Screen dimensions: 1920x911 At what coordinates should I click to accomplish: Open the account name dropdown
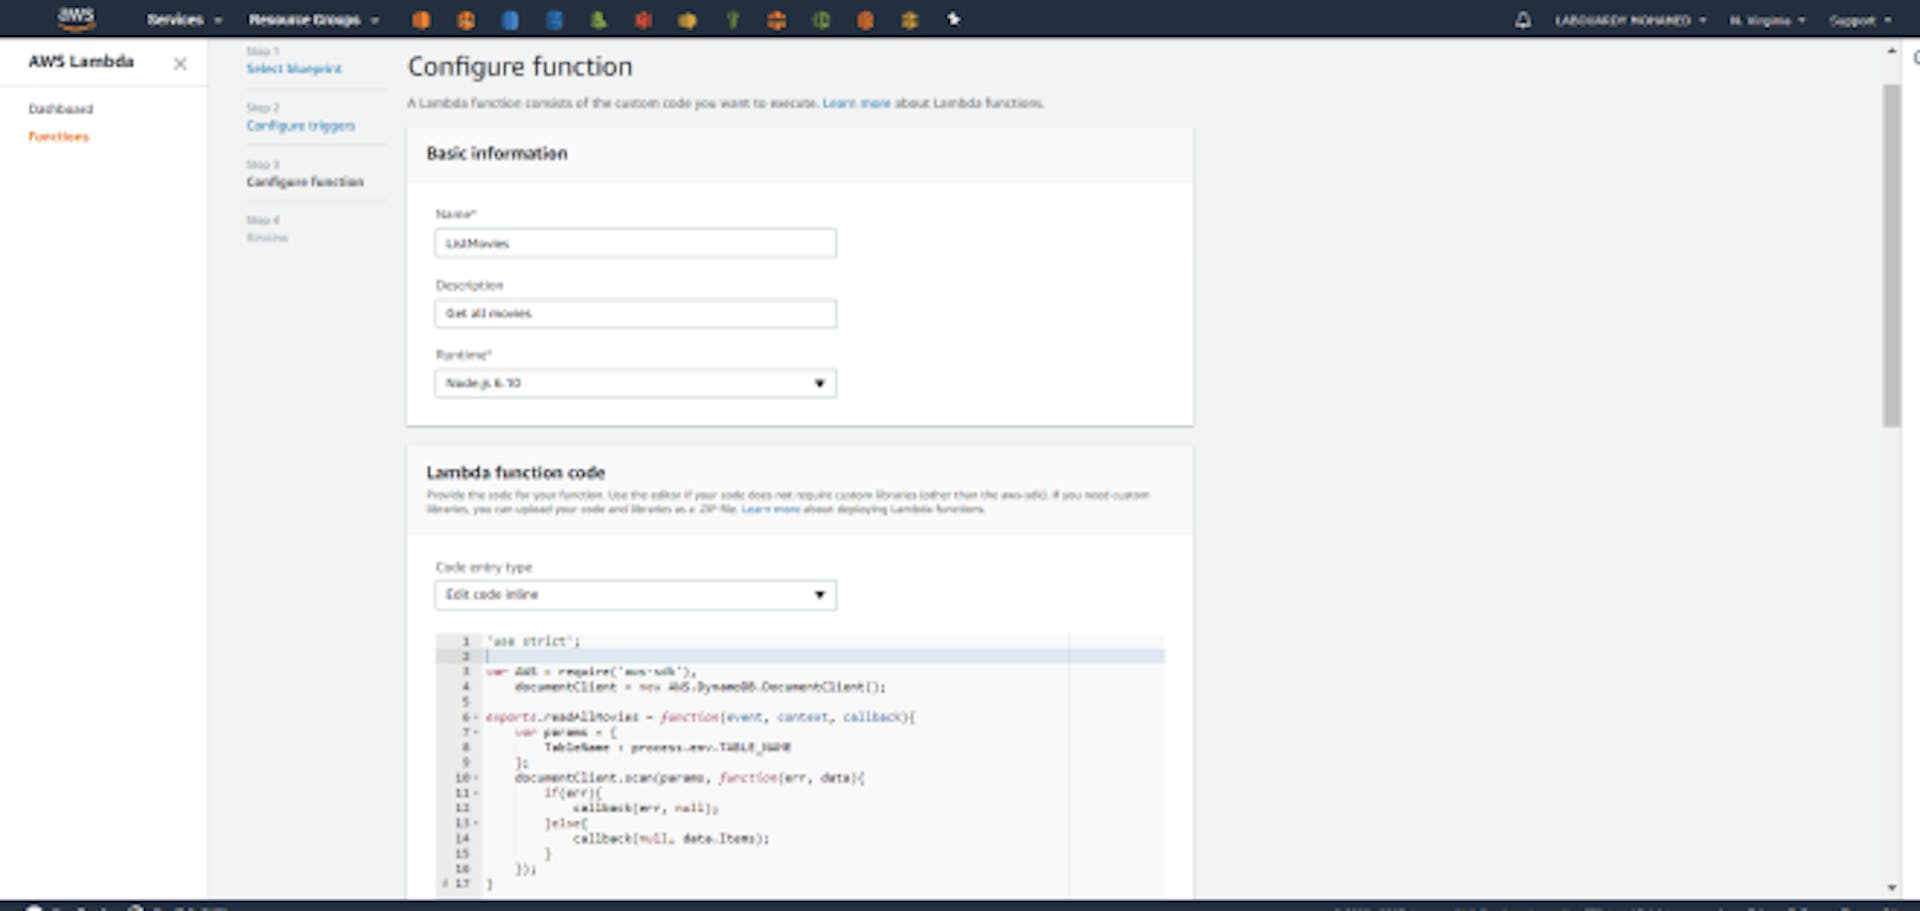pyautogui.click(x=1630, y=20)
